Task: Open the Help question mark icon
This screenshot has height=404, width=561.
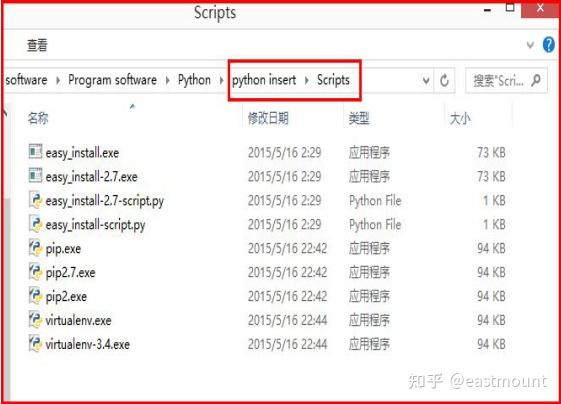Action: (x=548, y=45)
